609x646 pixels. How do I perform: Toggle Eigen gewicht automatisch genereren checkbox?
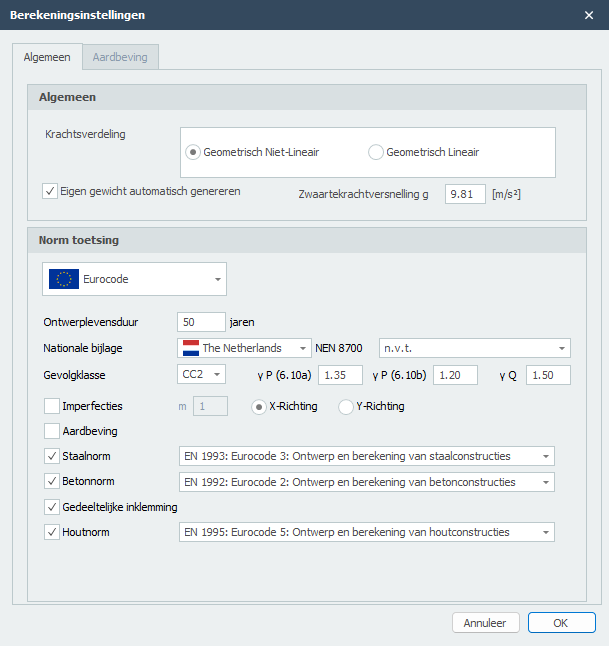pyautogui.click(x=51, y=191)
